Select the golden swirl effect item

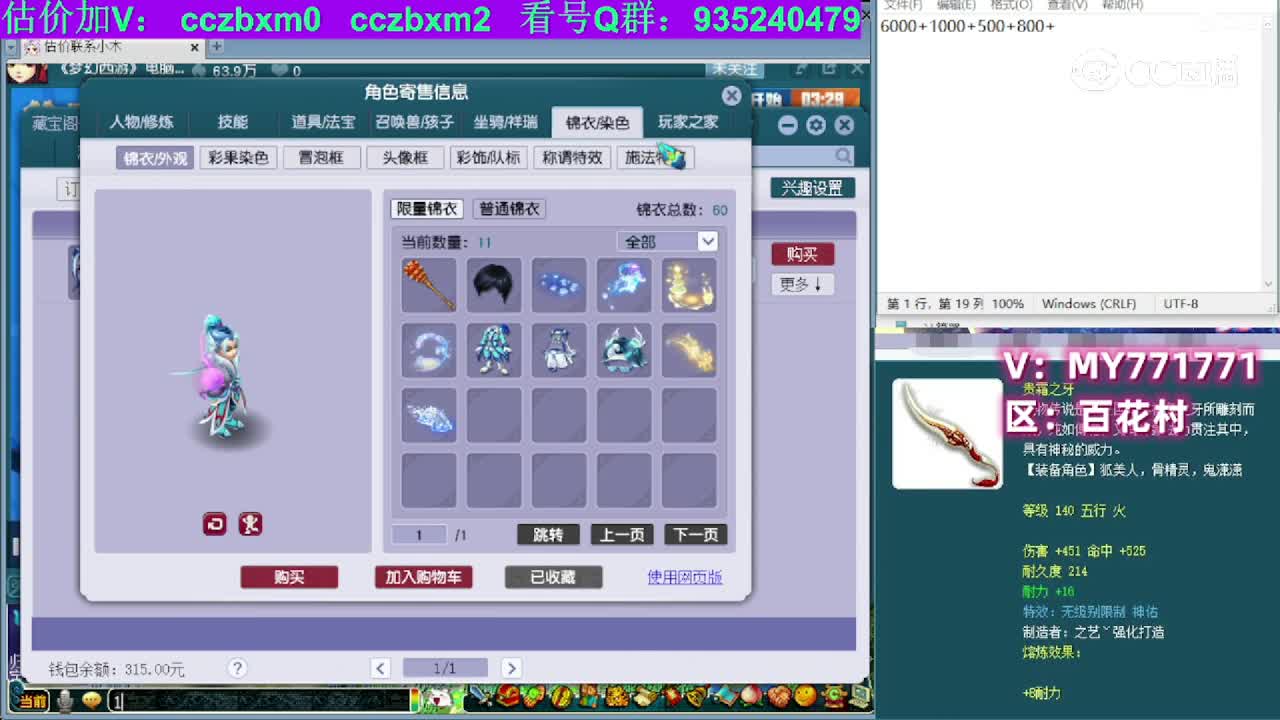pos(689,285)
